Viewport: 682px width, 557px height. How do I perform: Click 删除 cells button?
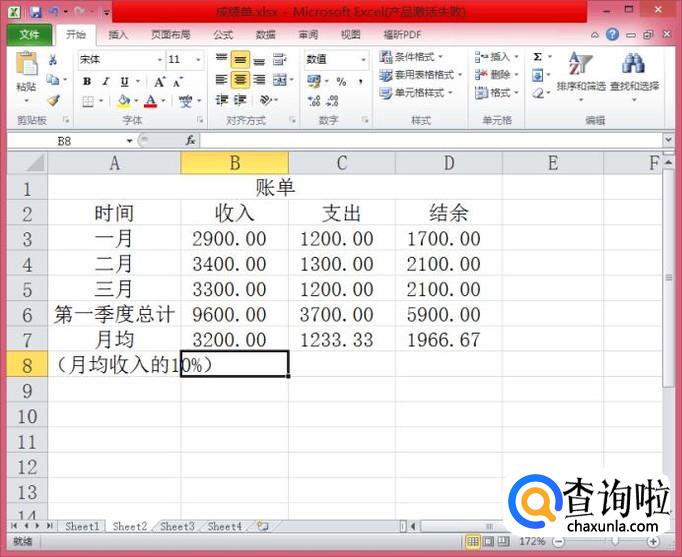(497, 75)
